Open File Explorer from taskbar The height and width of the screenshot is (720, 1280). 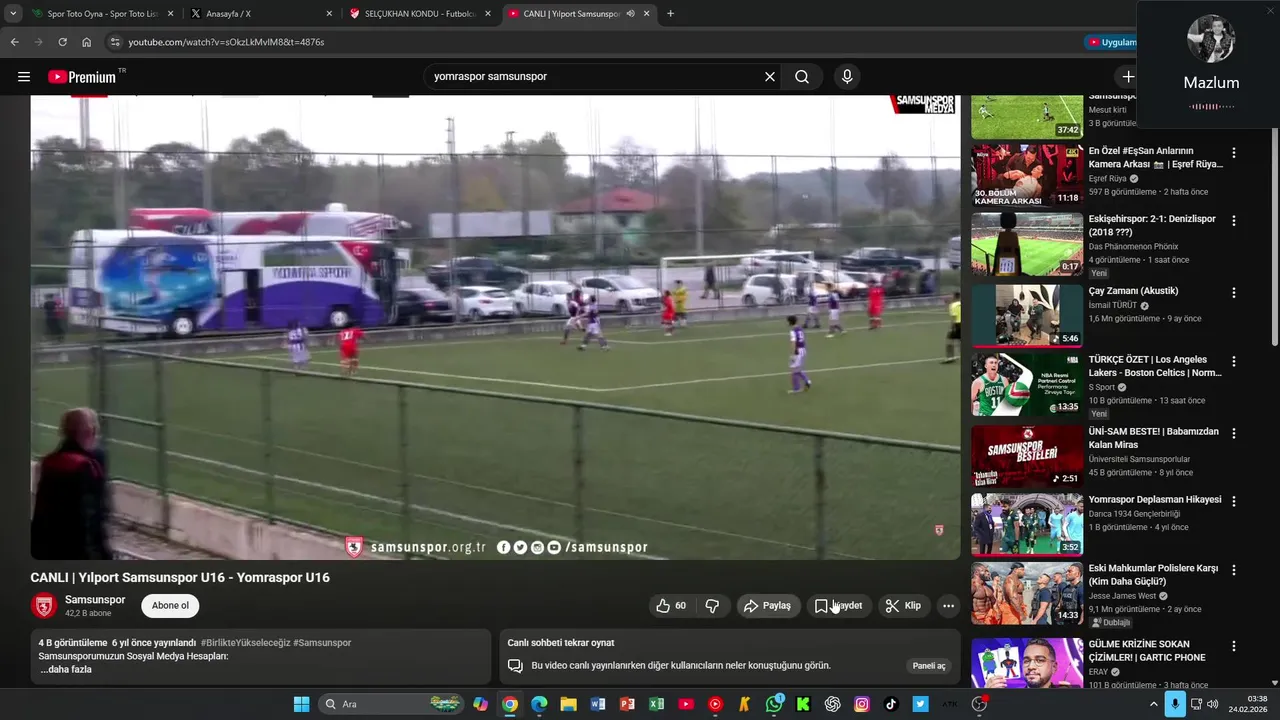pos(568,704)
